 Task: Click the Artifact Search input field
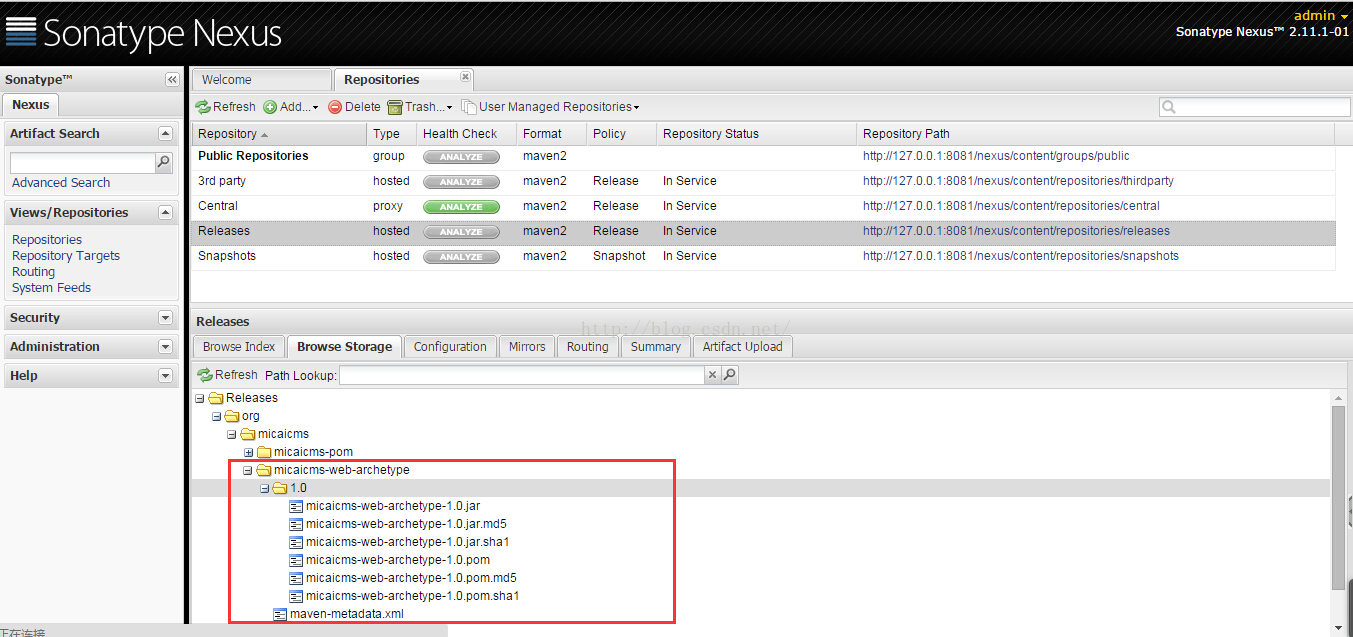tap(83, 163)
